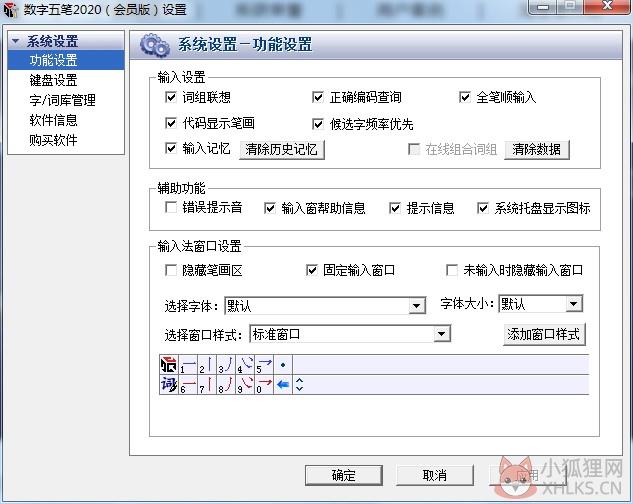This screenshot has height=504, width=633.
Task: Click 添加窗口样式 button
Action: point(544,334)
